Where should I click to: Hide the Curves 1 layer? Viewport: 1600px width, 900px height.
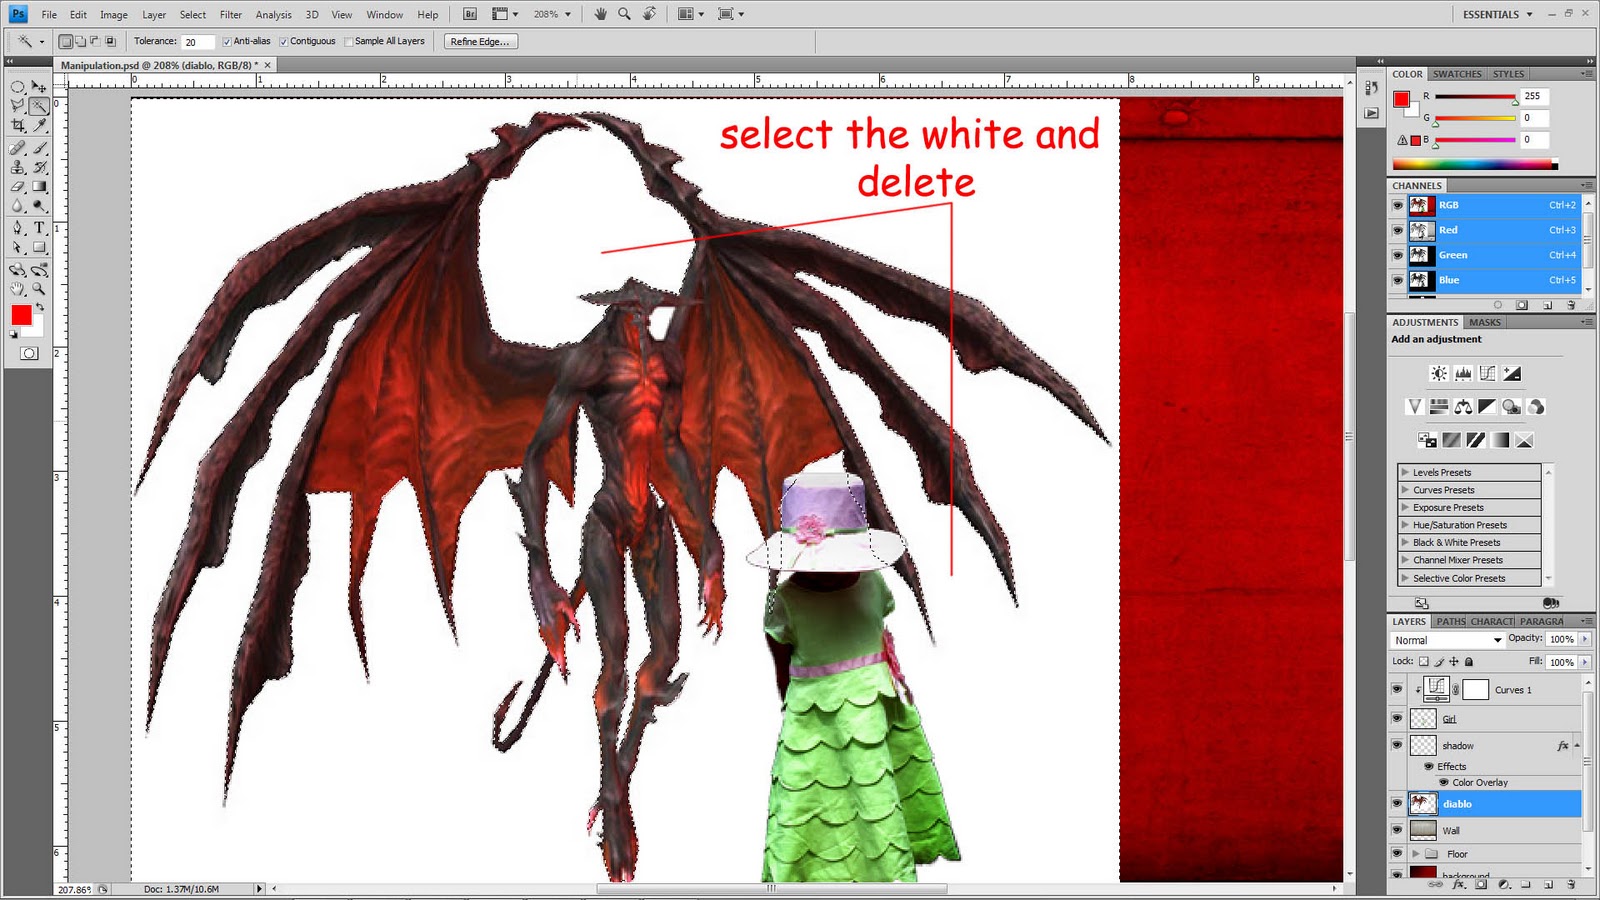point(1397,689)
